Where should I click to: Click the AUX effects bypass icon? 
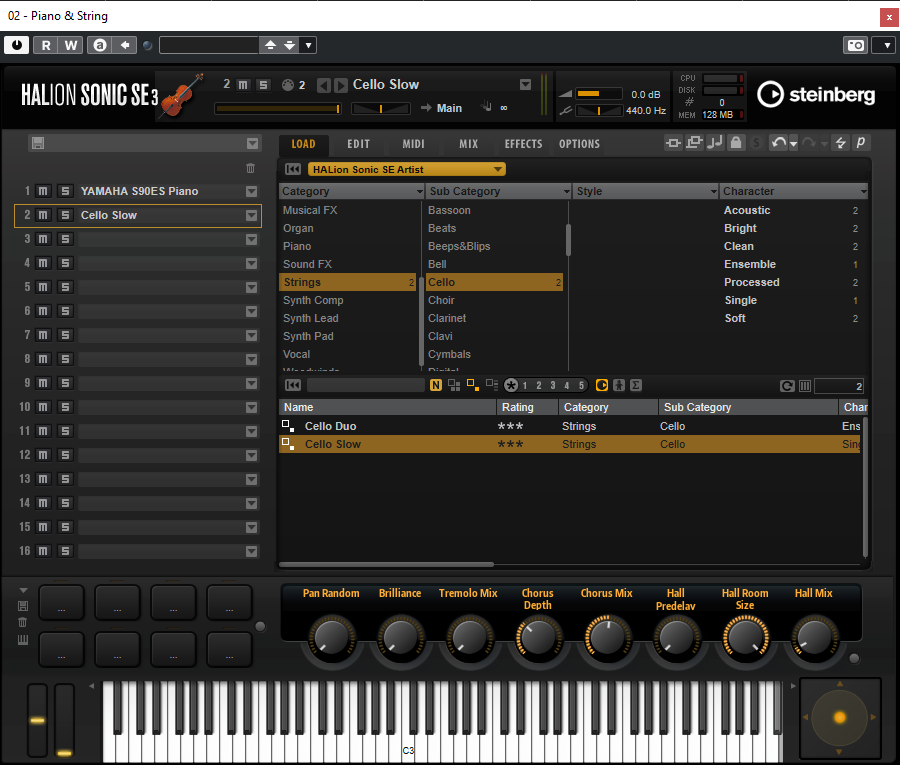pos(695,143)
